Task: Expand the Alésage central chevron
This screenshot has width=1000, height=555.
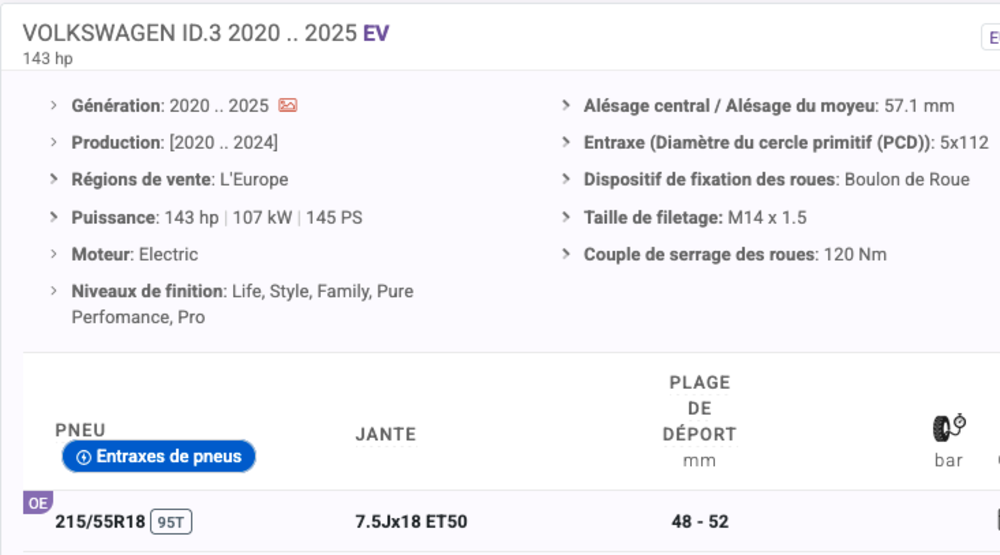Action: (x=566, y=105)
